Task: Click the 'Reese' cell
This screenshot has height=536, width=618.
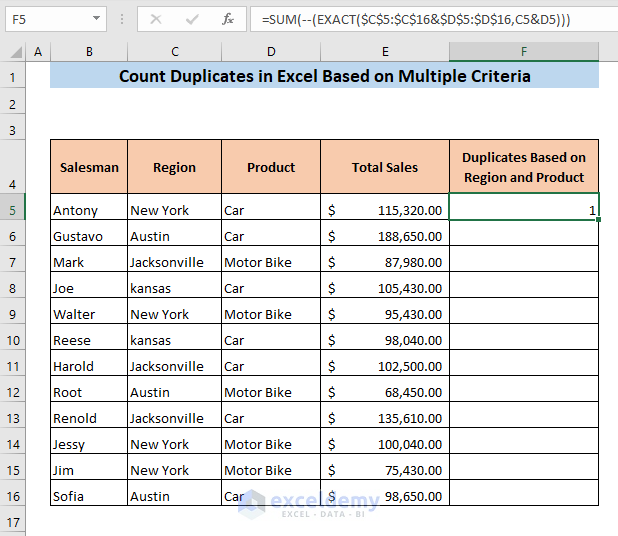Action: click(89, 337)
